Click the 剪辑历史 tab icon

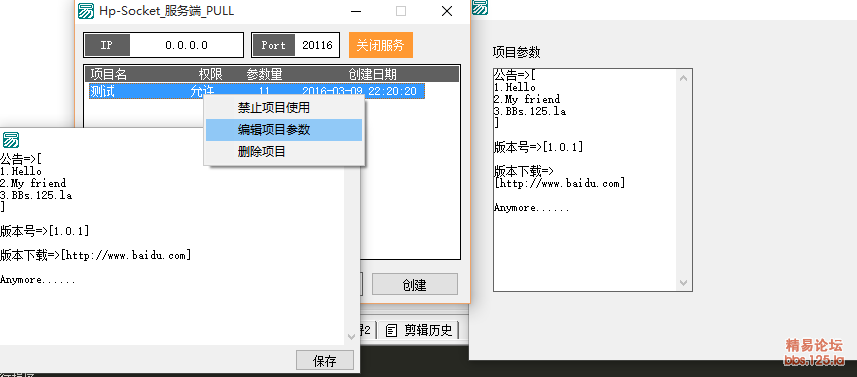point(391,331)
